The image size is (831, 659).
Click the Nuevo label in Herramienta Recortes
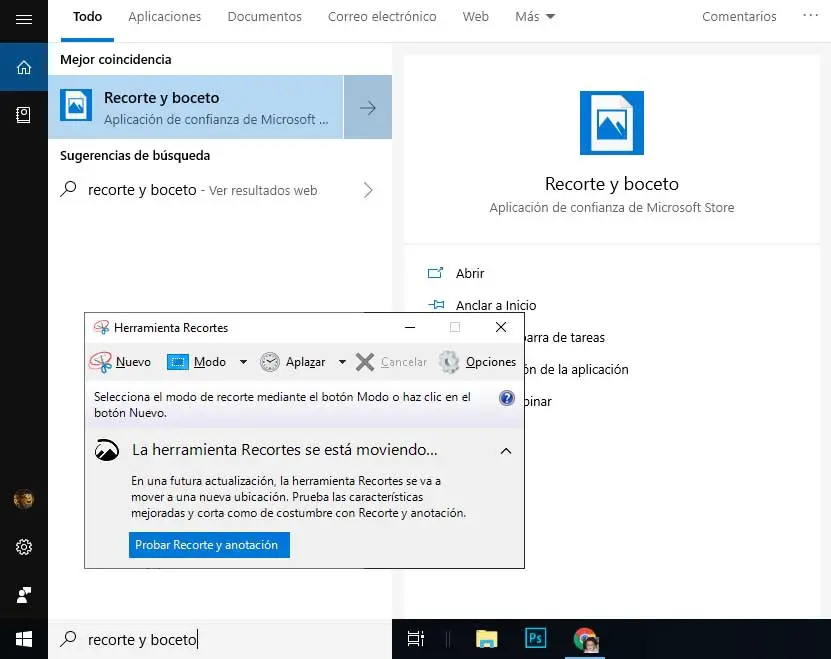(133, 362)
